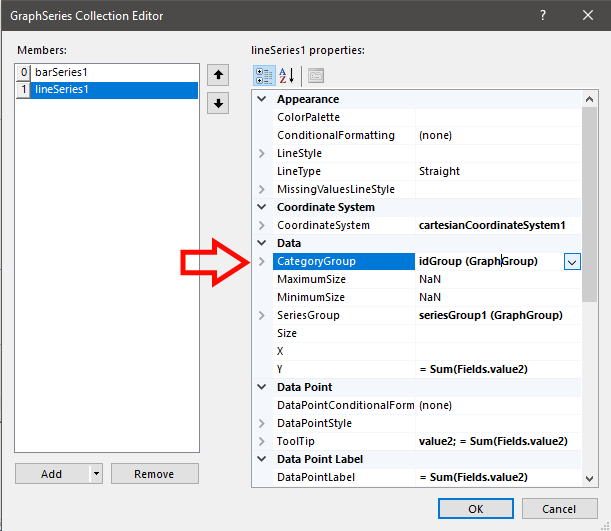Expand the LineStyle property
Image resolution: width=611 pixels, height=531 pixels.
[x=263, y=153]
